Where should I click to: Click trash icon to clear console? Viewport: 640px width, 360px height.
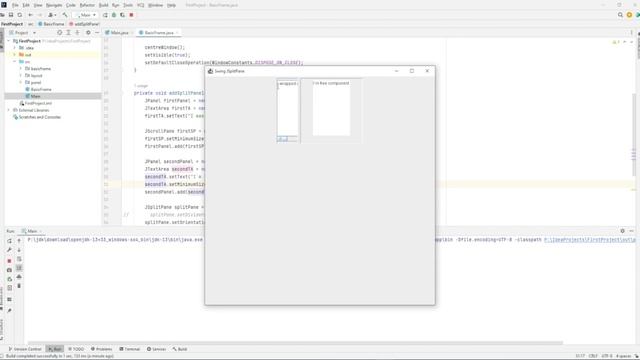[19, 286]
